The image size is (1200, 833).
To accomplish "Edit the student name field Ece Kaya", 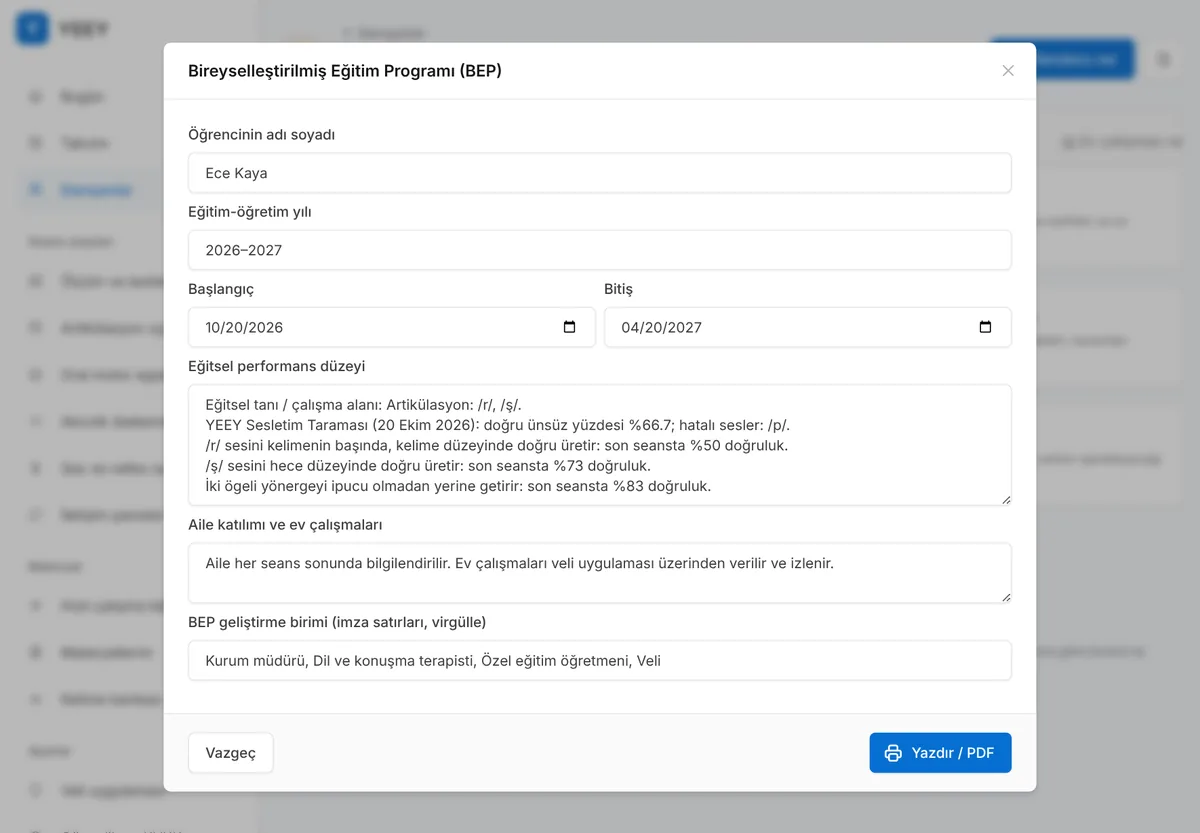I will 600,173.
